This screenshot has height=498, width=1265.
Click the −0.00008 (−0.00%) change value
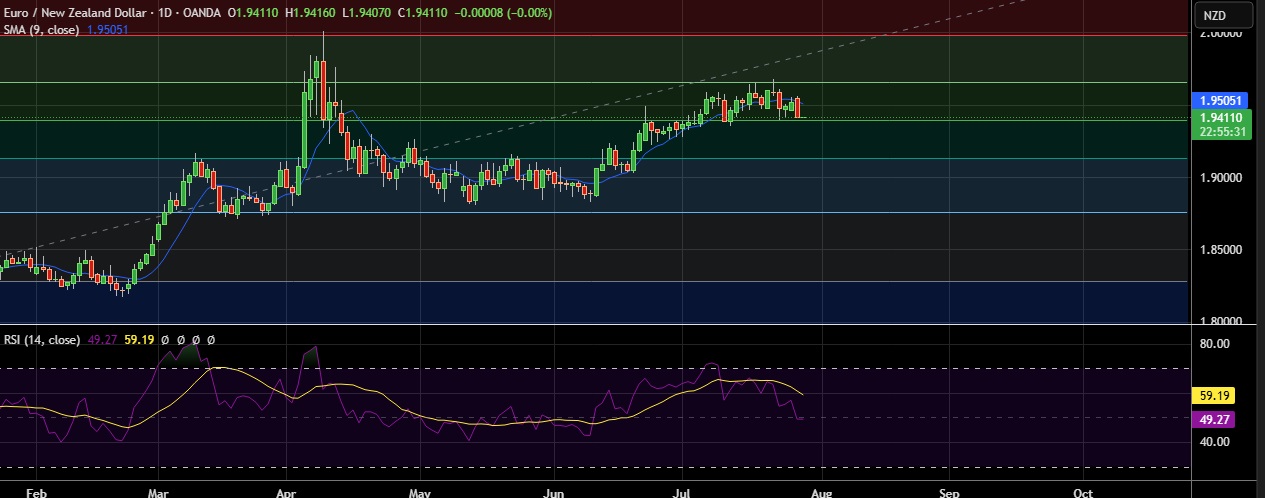coord(505,13)
